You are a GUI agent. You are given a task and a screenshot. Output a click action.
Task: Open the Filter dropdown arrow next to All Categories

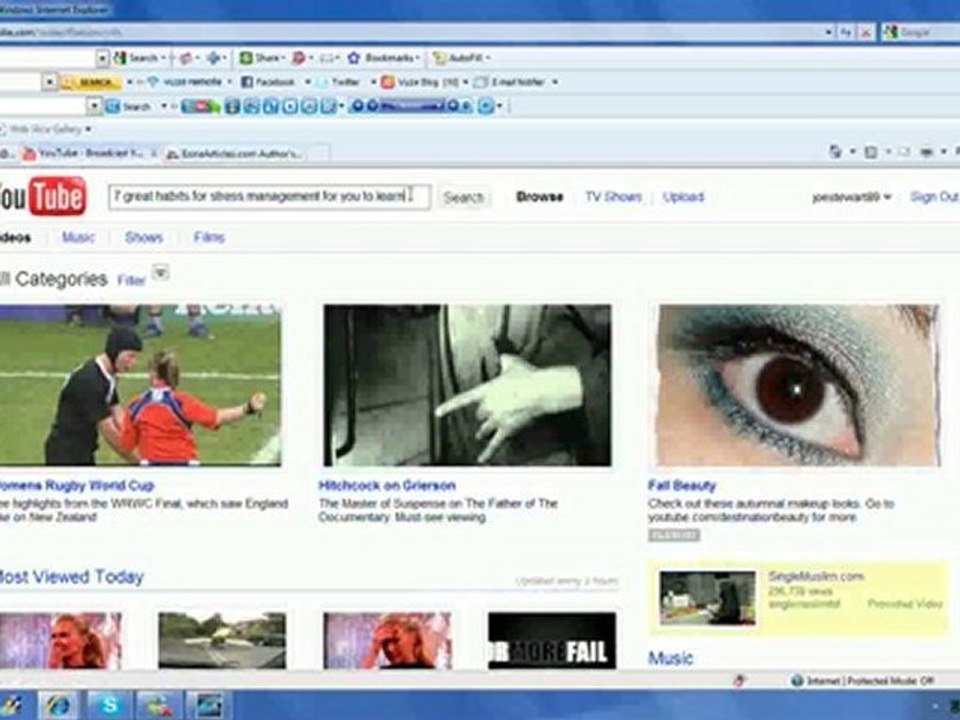[160, 272]
